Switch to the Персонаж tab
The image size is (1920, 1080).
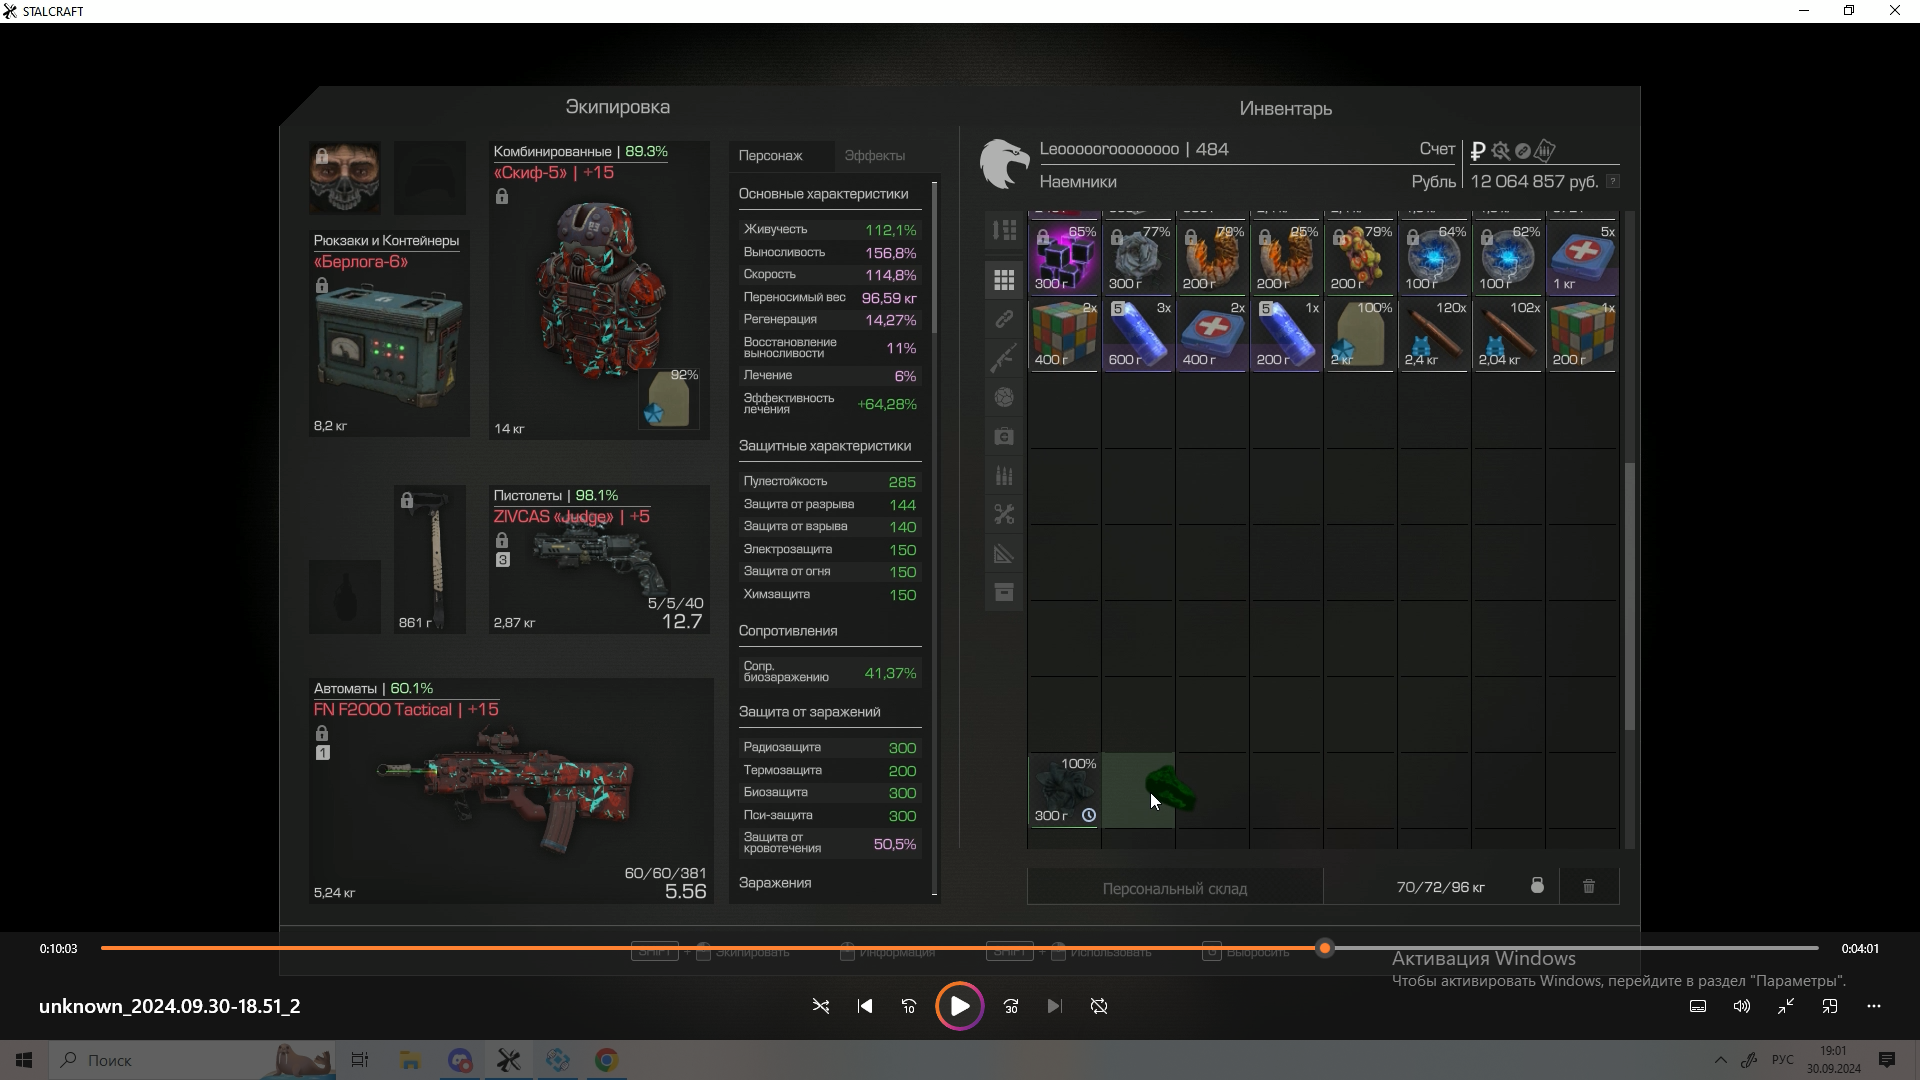coord(770,155)
